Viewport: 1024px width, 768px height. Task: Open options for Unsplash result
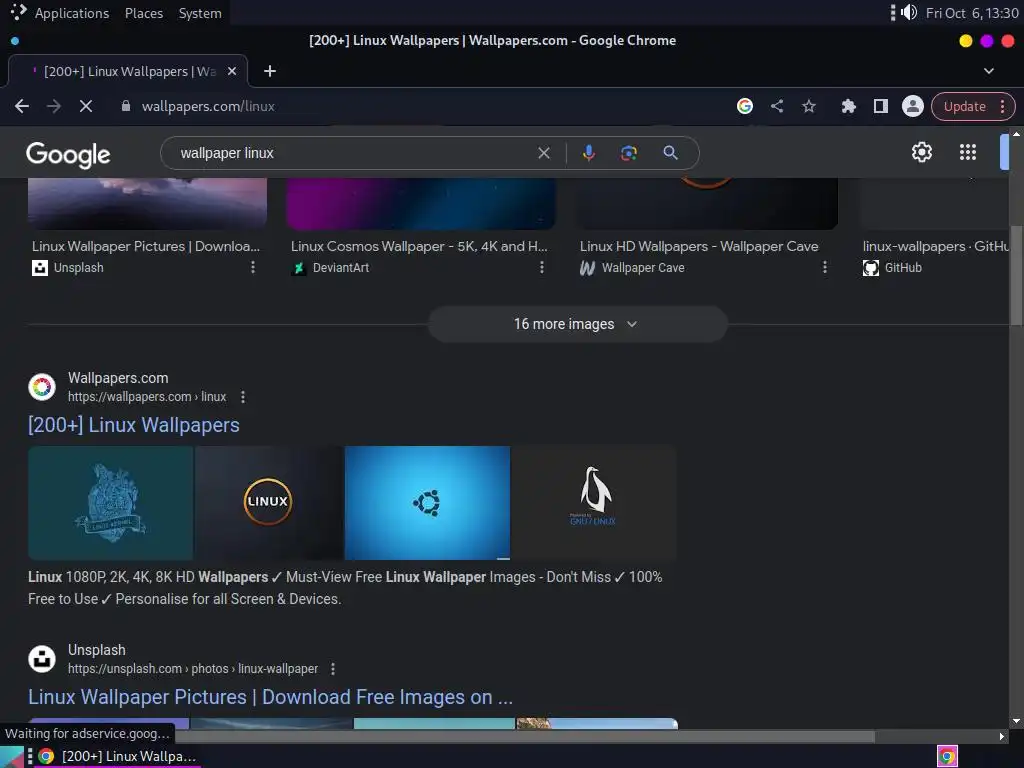333,669
